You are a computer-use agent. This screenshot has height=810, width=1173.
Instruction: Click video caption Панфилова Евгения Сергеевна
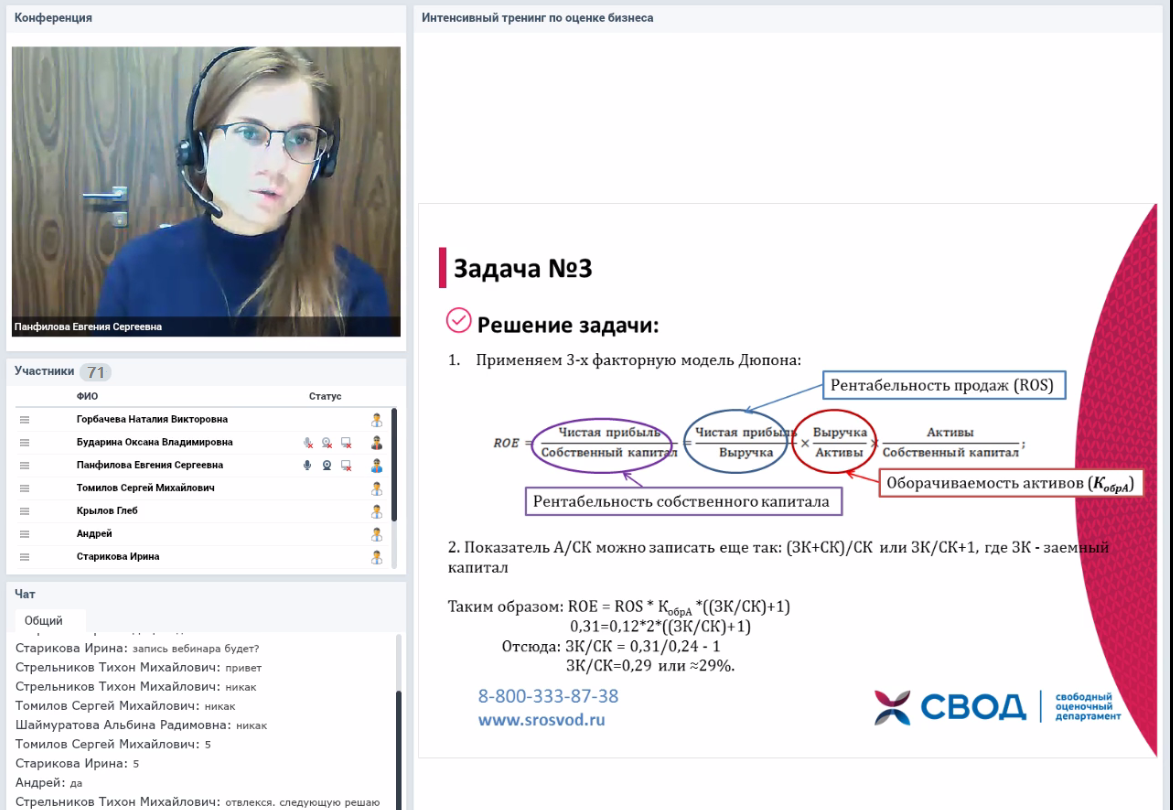(x=88, y=327)
